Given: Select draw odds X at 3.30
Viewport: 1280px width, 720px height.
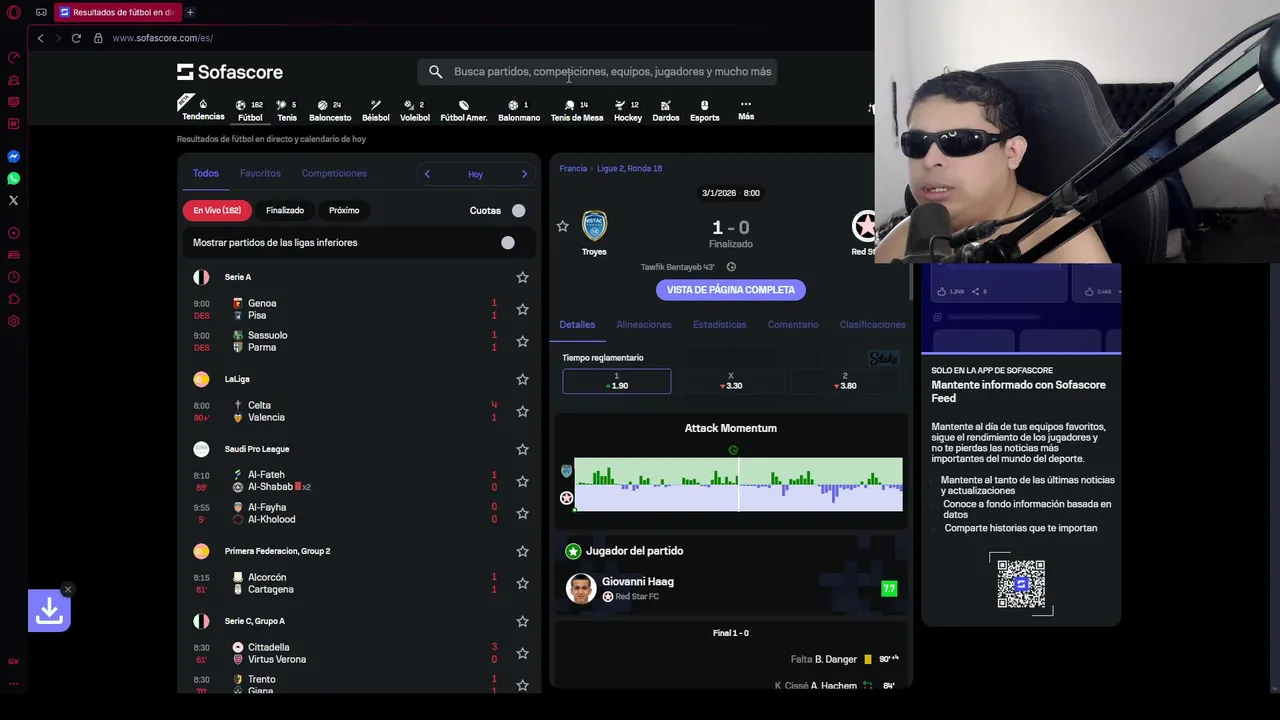Looking at the screenshot, I should [731, 381].
